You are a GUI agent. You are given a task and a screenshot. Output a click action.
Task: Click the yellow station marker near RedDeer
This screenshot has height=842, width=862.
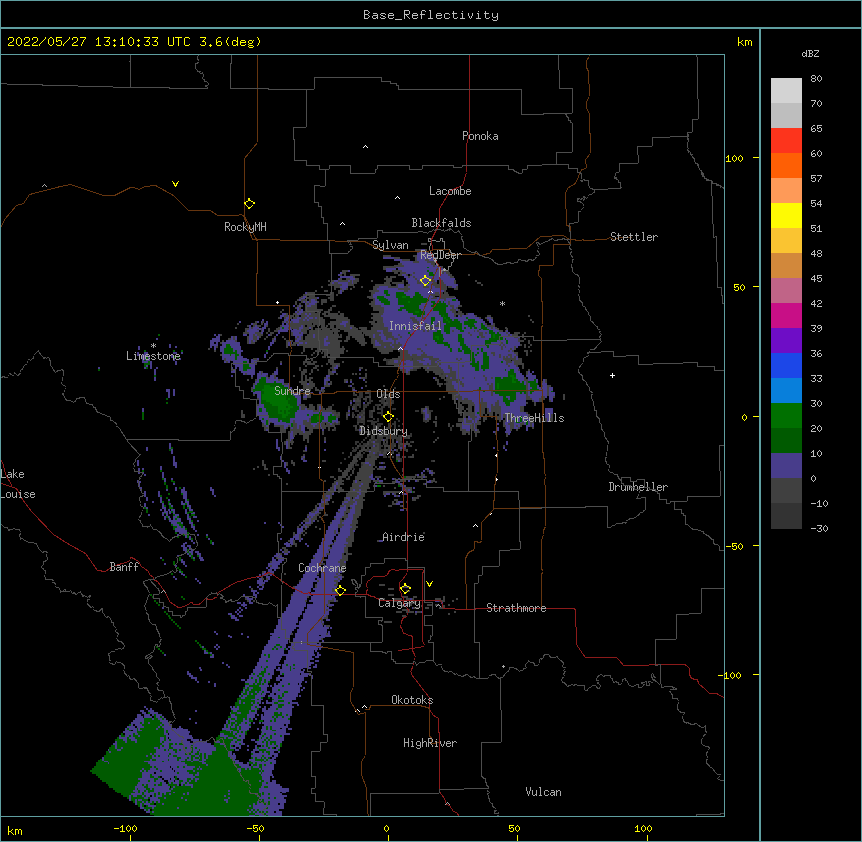click(x=425, y=280)
